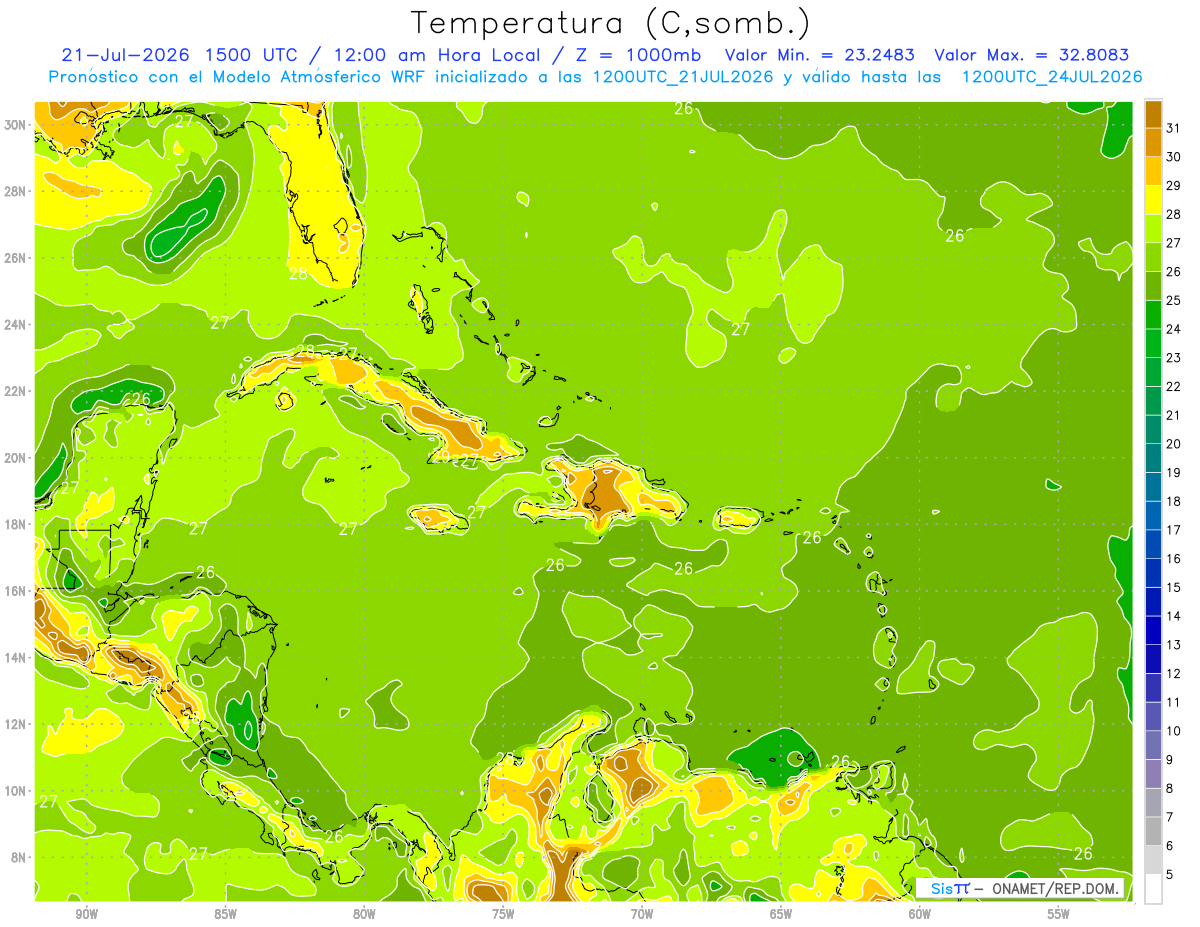1200x927 pixels.
Task: Click the latitude axis label 10N
Action: pyautogui.click(x=15, y=791)
